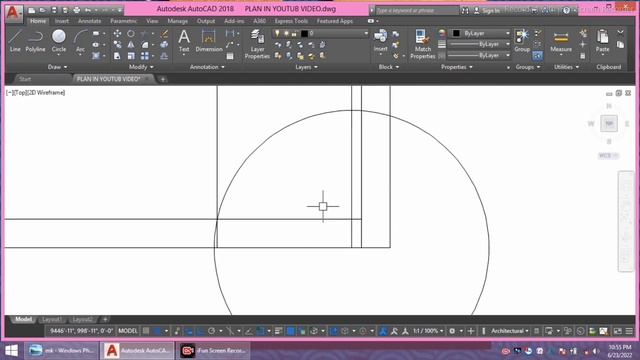
Task: Toggle Clean Screen in status bar
Action: (618, 331)
